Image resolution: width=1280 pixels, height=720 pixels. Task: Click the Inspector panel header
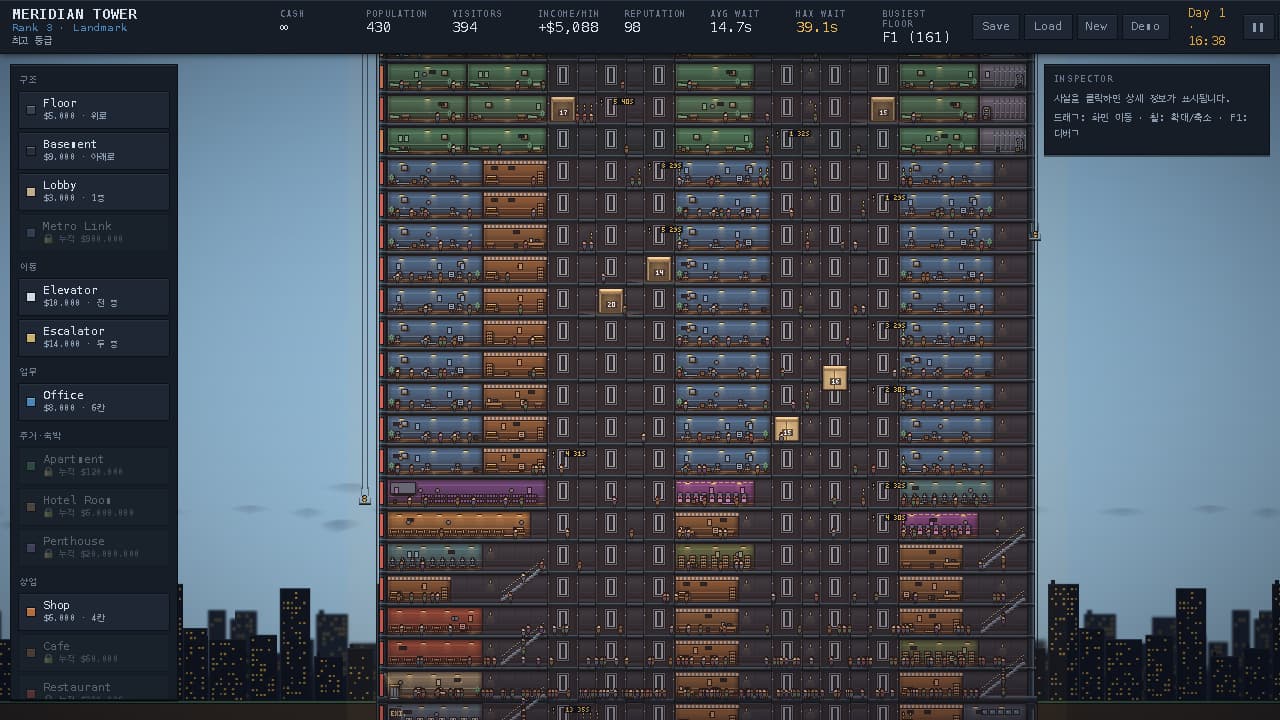(x=1083, y=78)
